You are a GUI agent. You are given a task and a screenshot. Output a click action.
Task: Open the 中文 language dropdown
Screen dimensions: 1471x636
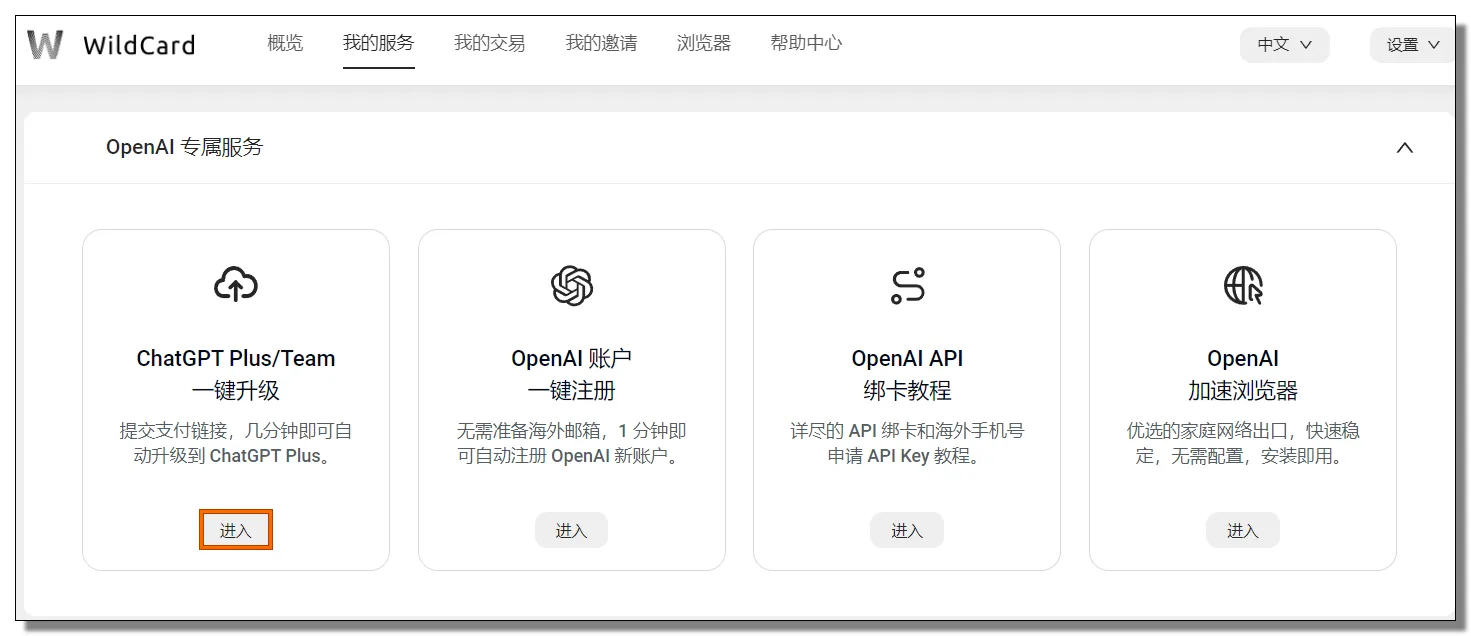click(x=1285, y=45)
